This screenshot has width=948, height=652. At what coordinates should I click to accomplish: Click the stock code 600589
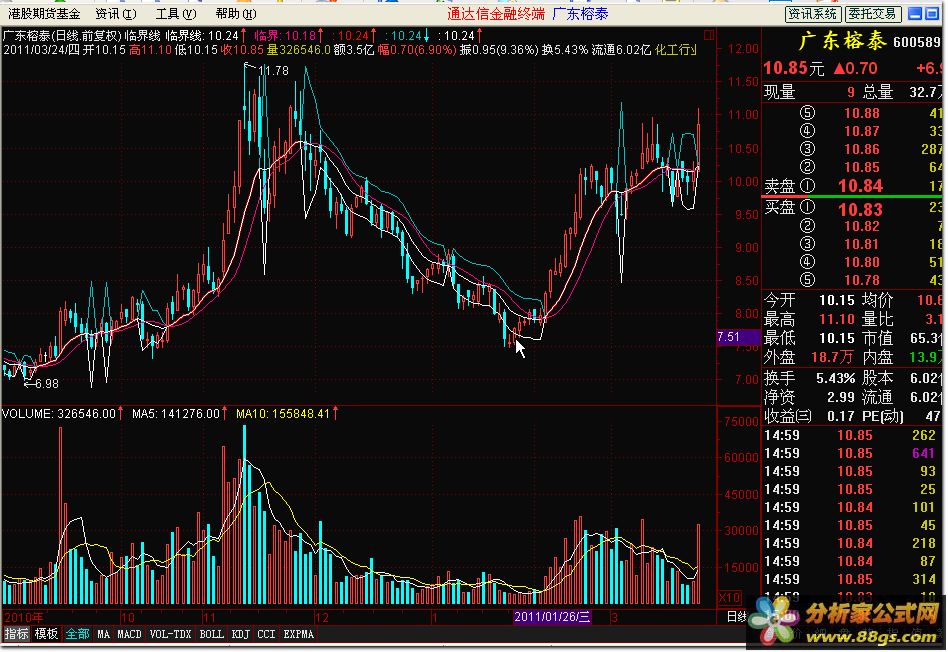[x=916, y=42]
